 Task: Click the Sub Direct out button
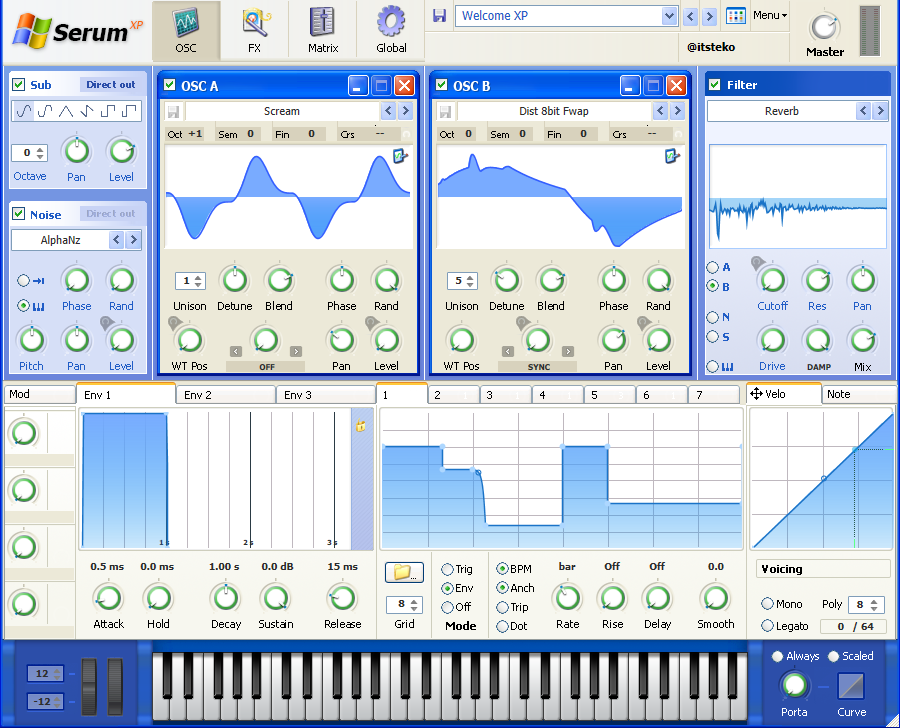[x=110, y=85]
